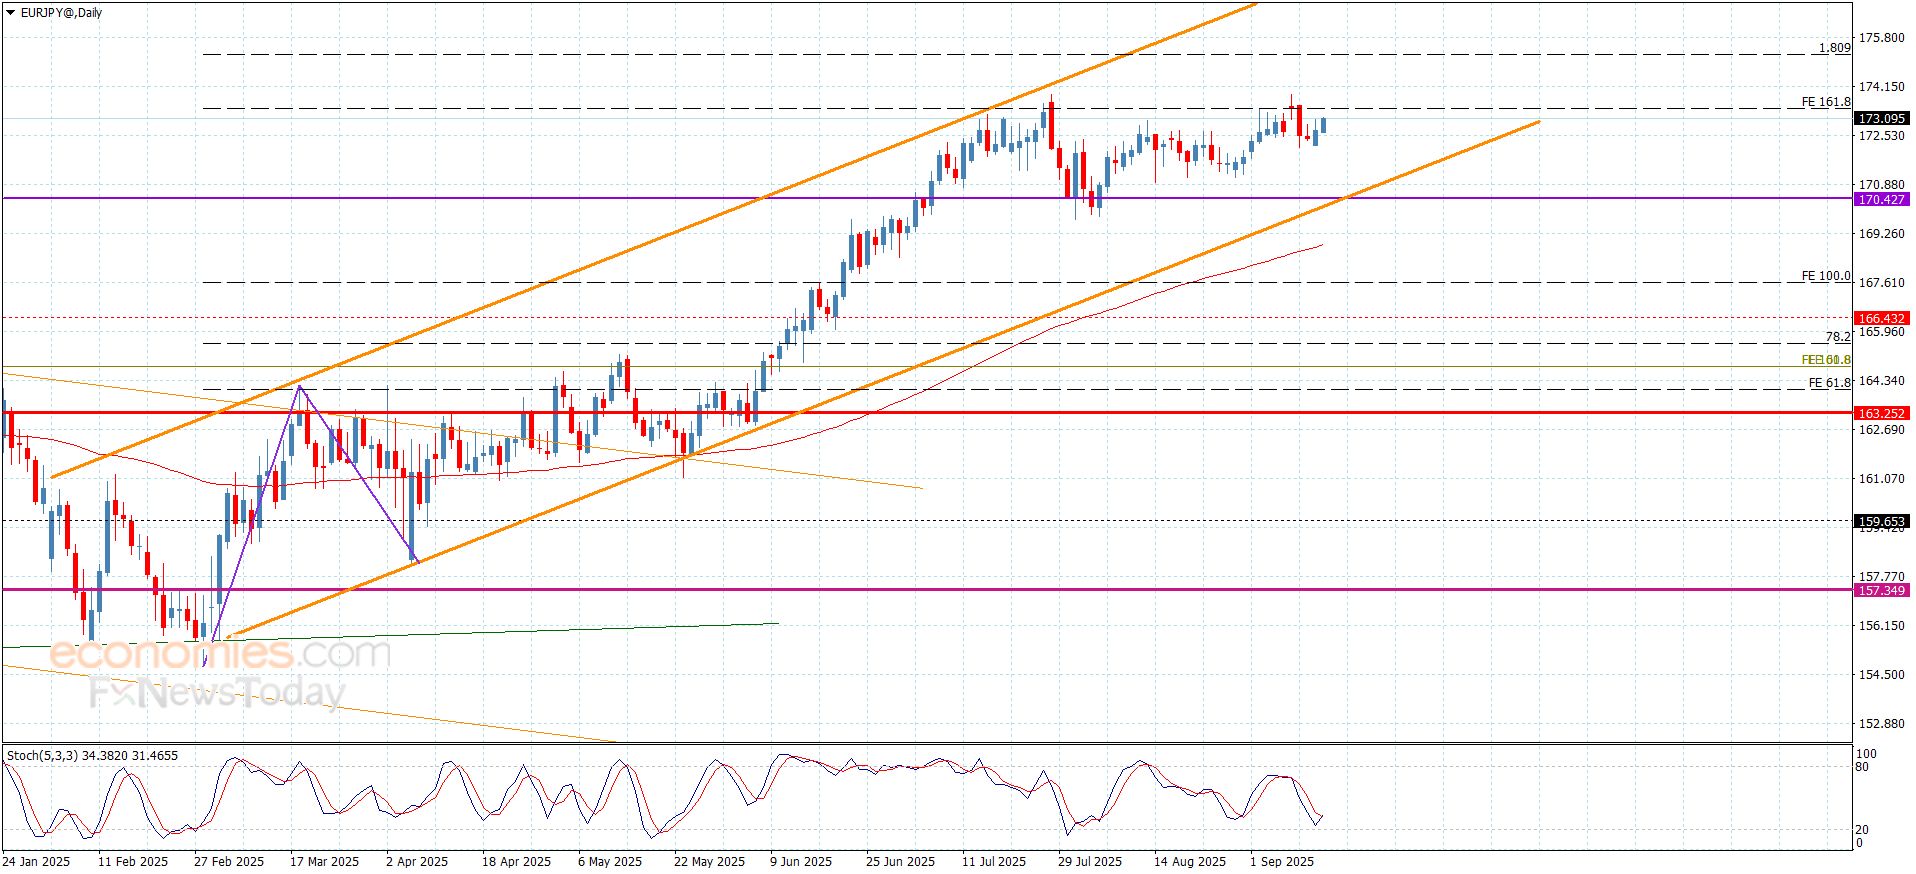Click the 1.809 Fibonacci label
Screen dimensions: 1916x874
1834,48
